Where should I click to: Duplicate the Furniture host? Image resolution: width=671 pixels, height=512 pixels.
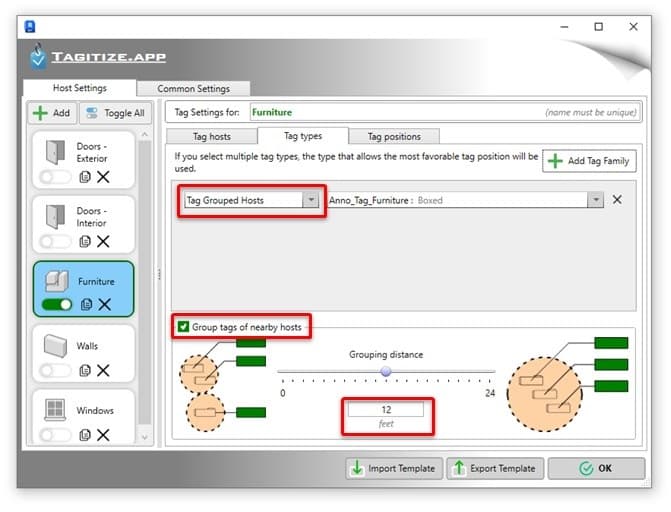[x=86, y=304]
